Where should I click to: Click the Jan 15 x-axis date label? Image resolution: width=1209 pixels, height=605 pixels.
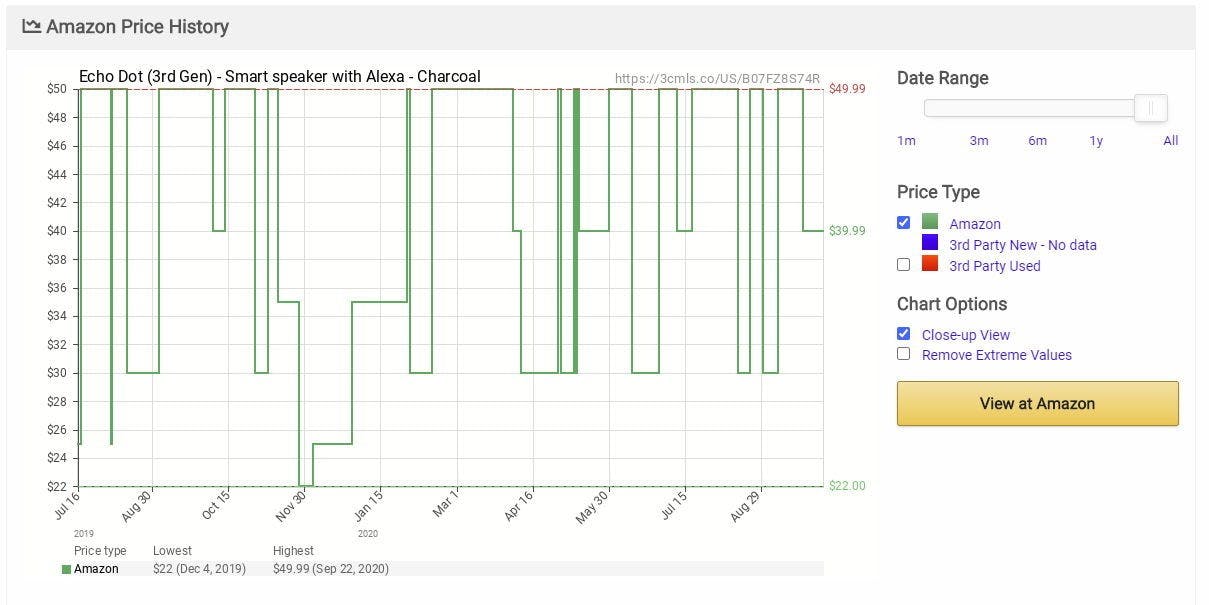coord(368,507)
